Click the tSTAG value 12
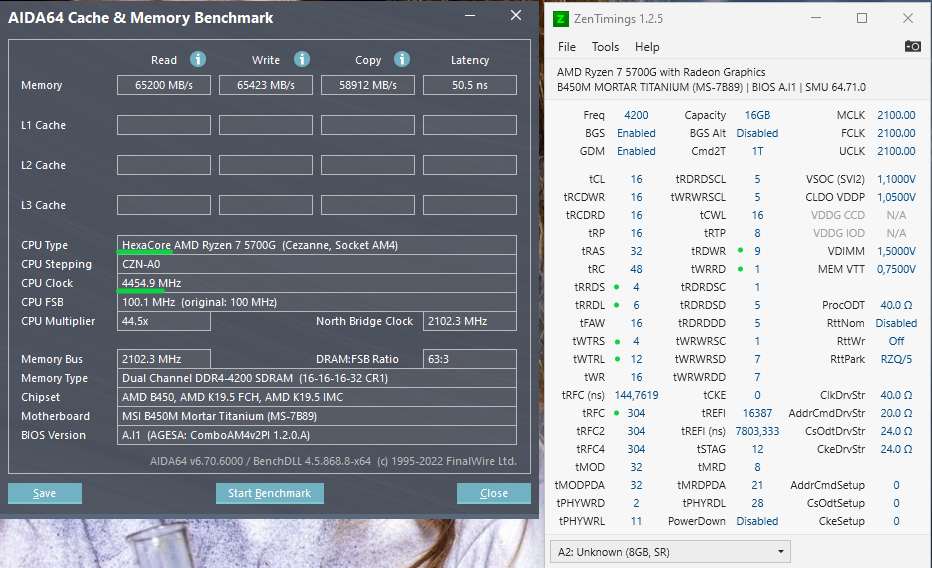Screen dimensions: 932x568 pyautogui.click(x=757, y=449)
